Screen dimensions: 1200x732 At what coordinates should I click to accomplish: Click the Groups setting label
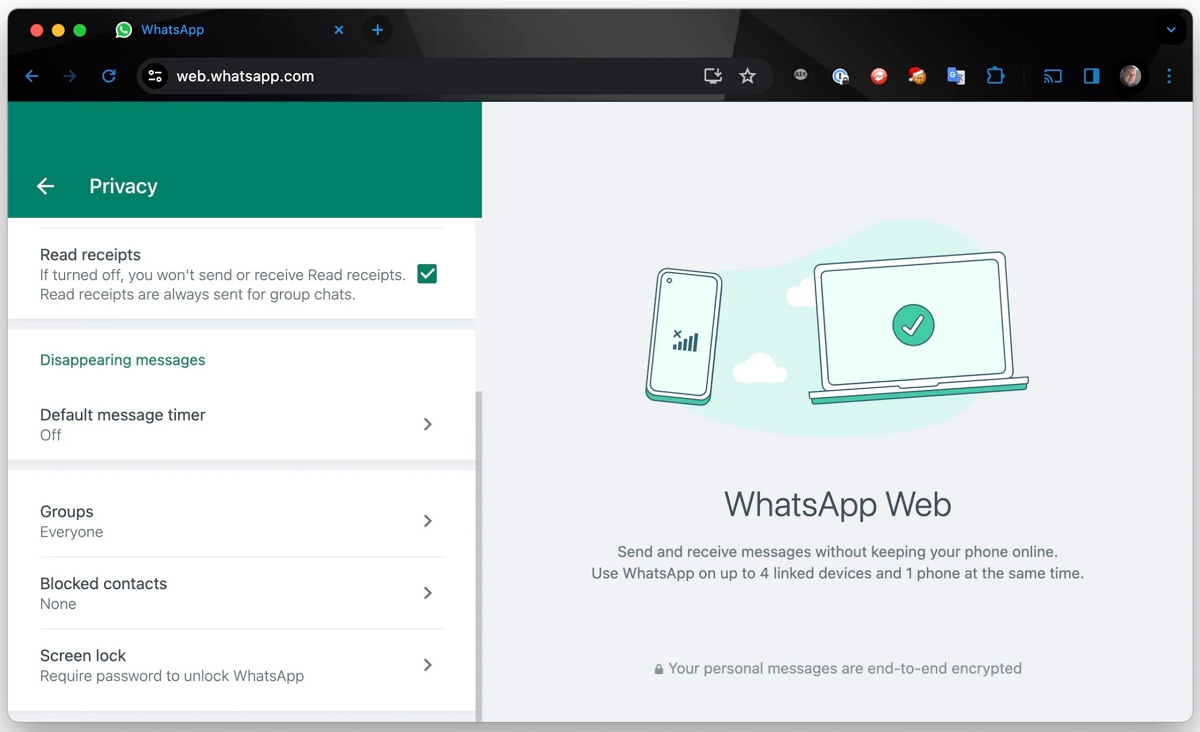coord(67,511)
